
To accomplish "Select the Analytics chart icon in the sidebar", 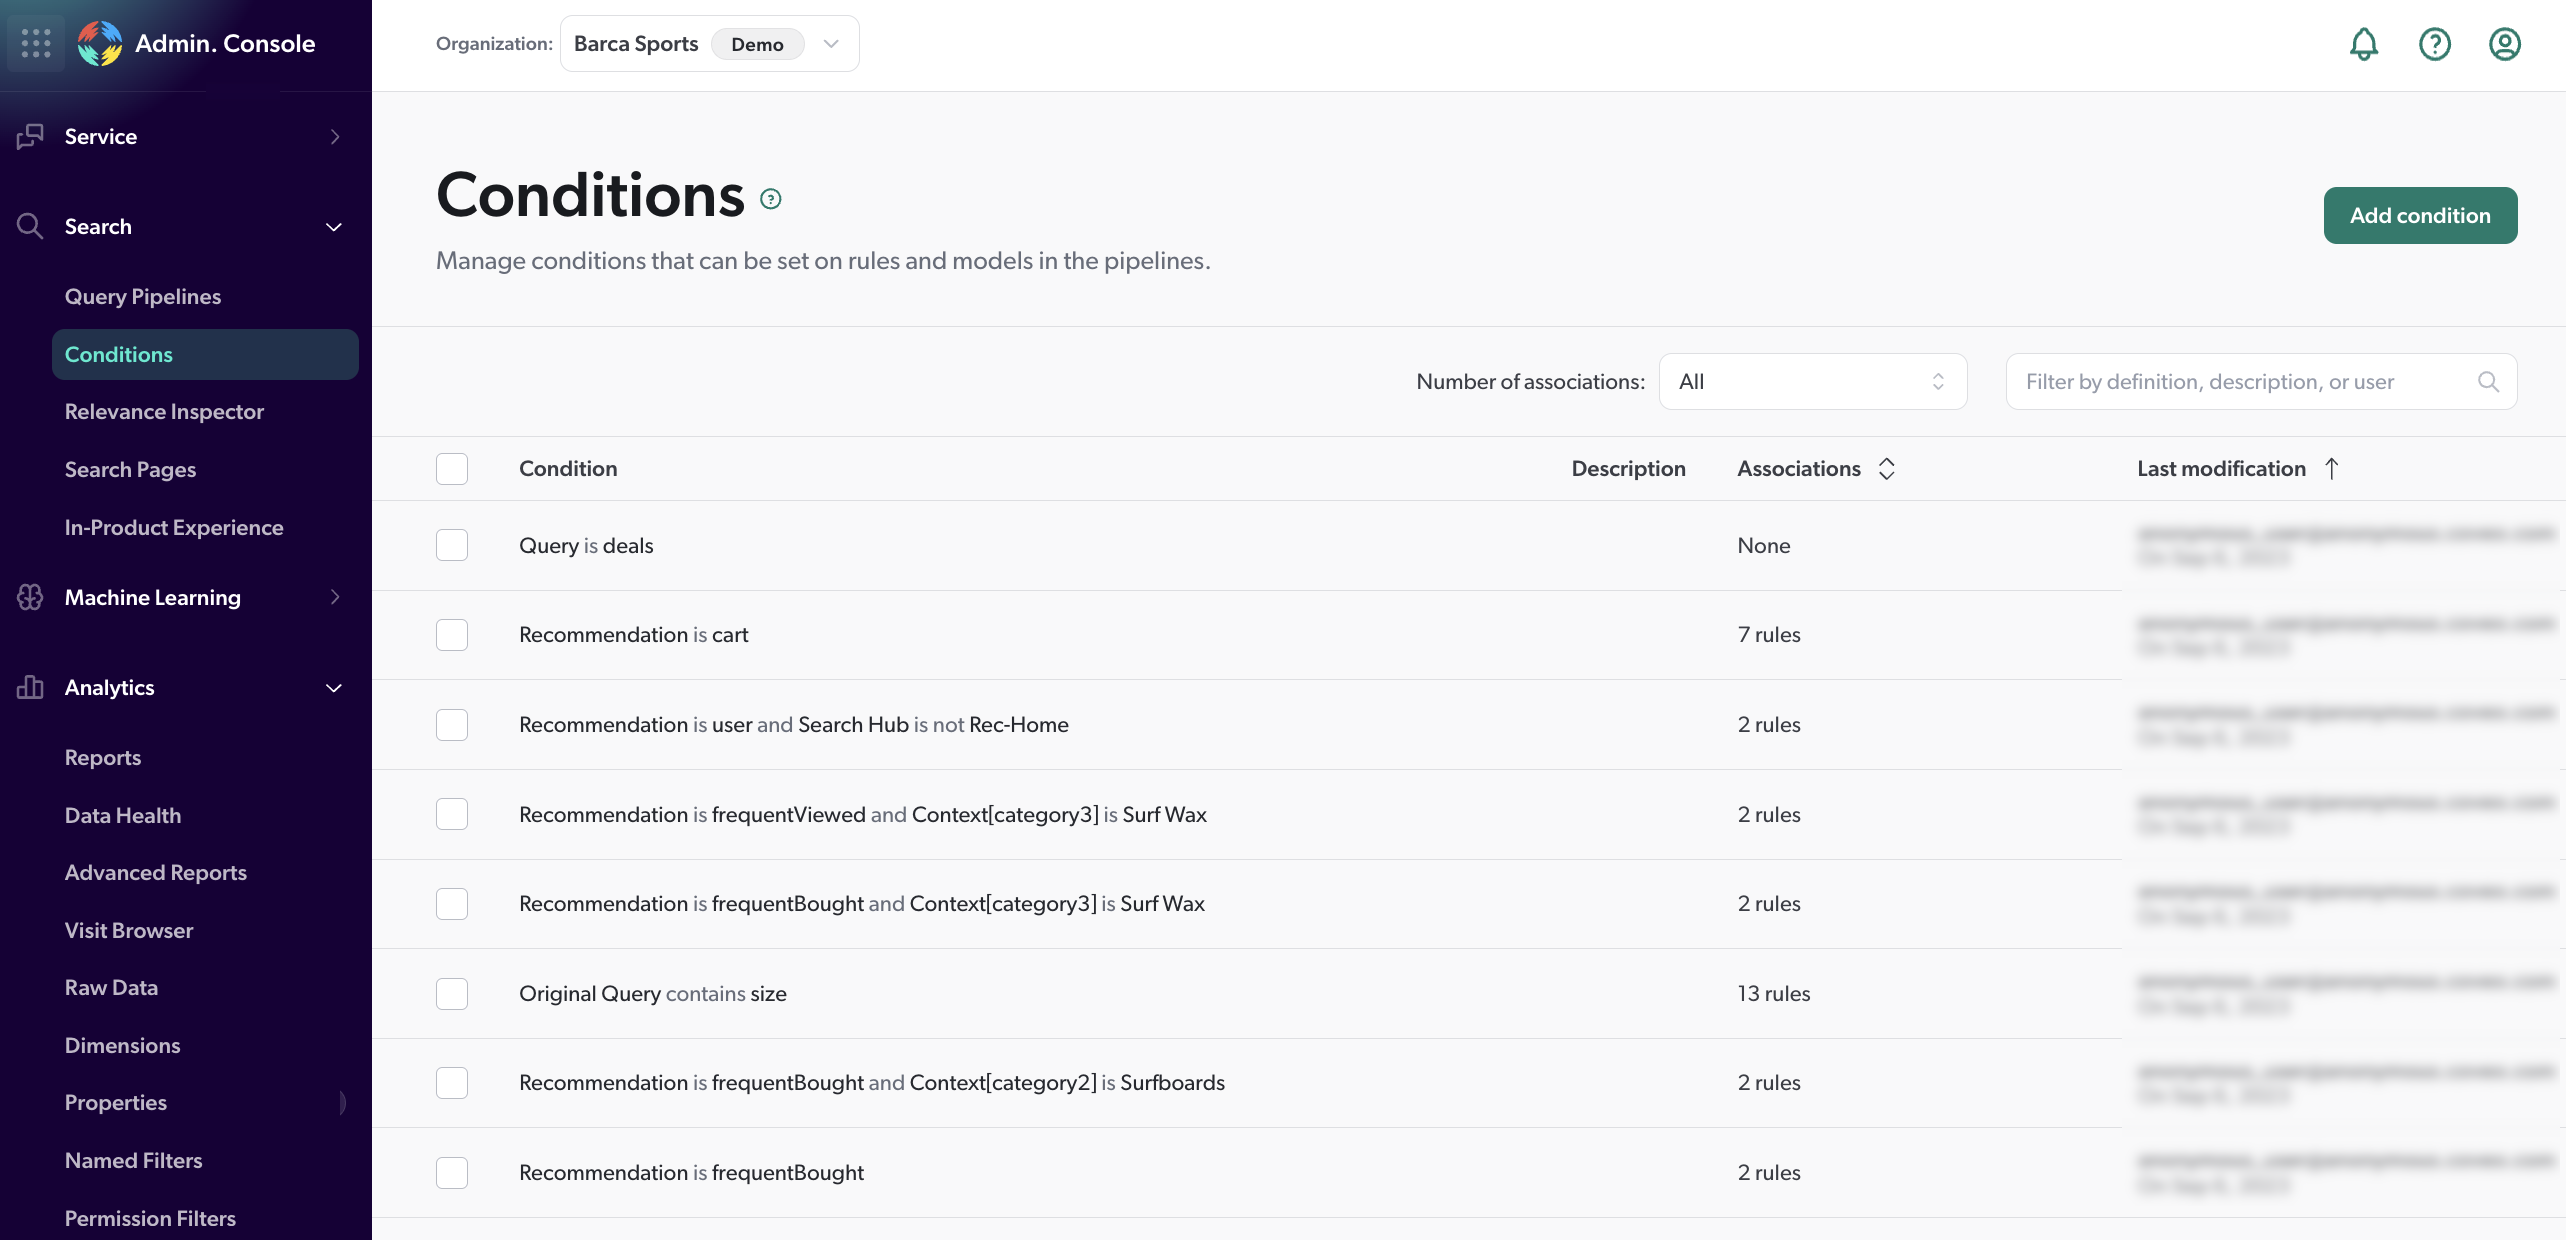I will (x=29, y=687).
